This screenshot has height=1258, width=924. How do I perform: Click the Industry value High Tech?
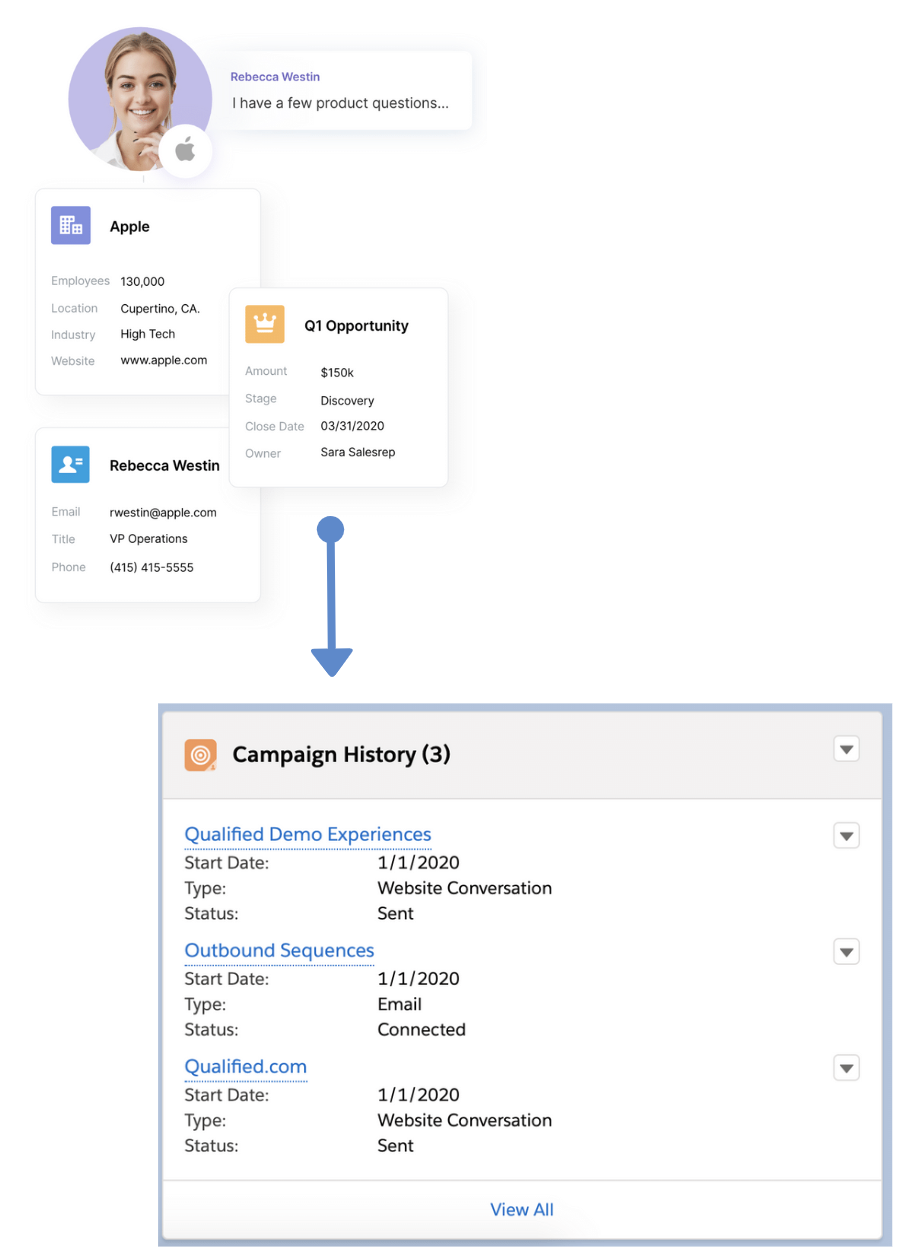point(147,335)
